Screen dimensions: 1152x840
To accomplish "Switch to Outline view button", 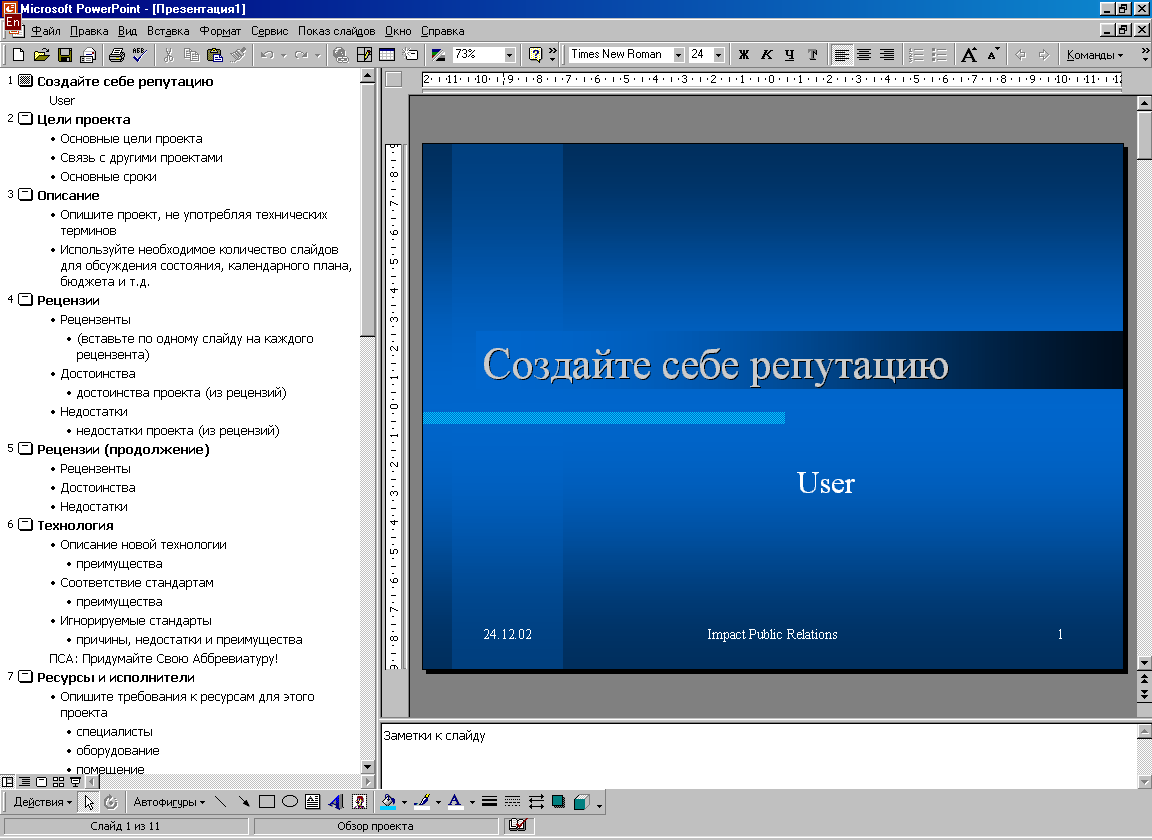I will (24, 782).
